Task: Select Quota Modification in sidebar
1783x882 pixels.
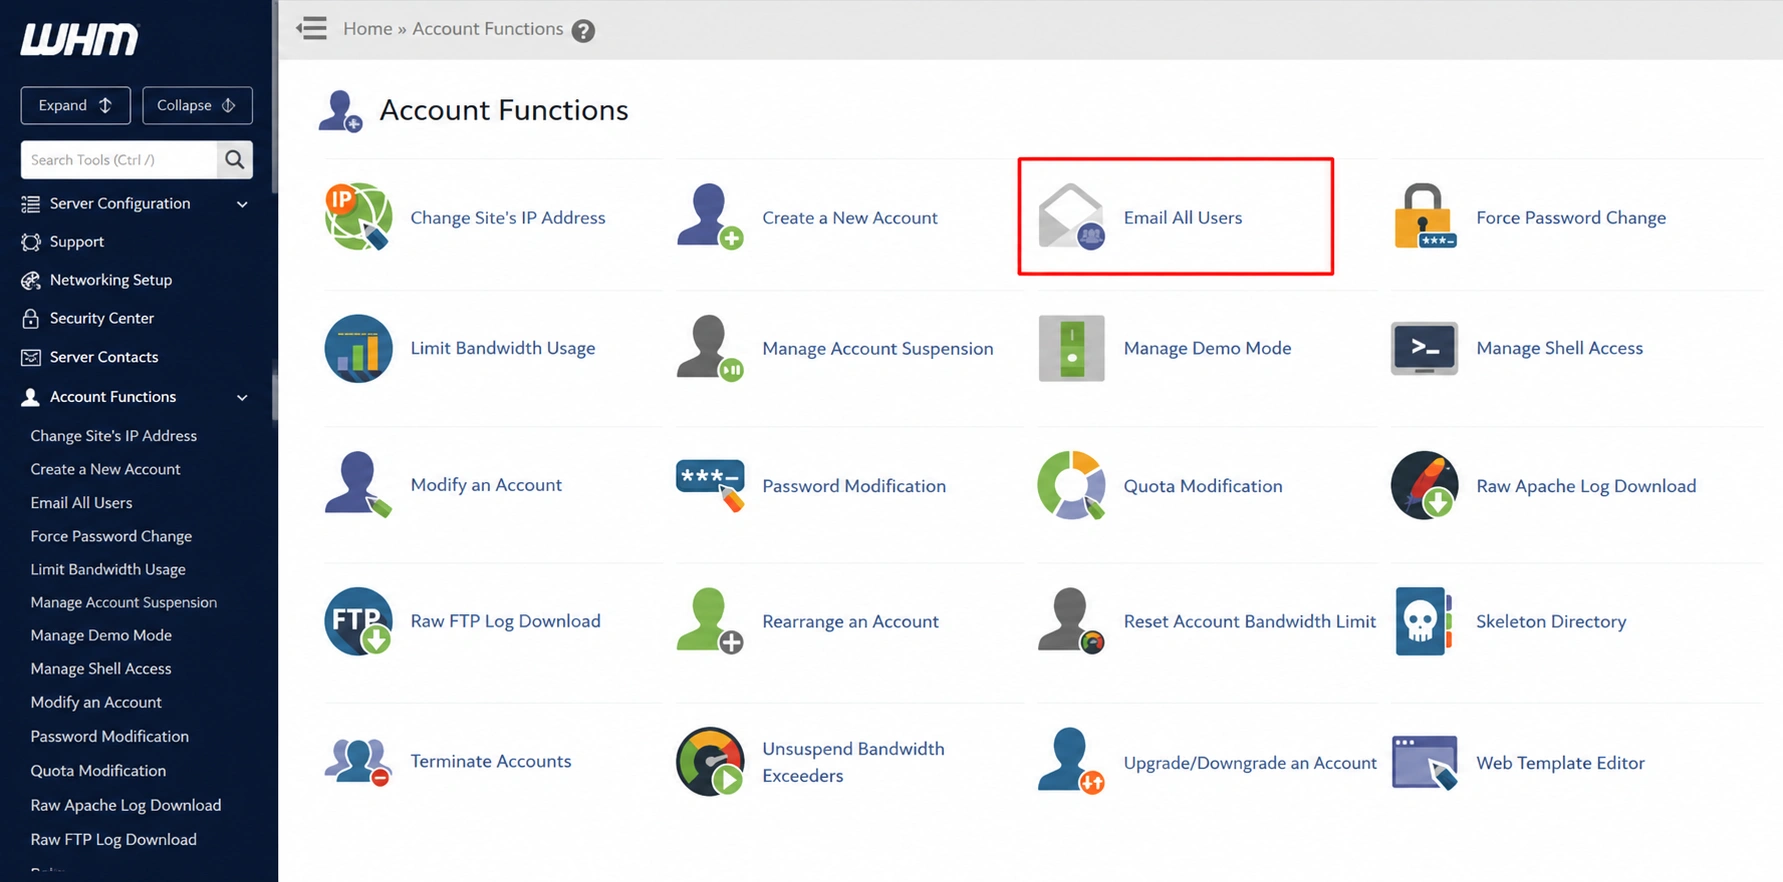Action: [x=98, y=771]
